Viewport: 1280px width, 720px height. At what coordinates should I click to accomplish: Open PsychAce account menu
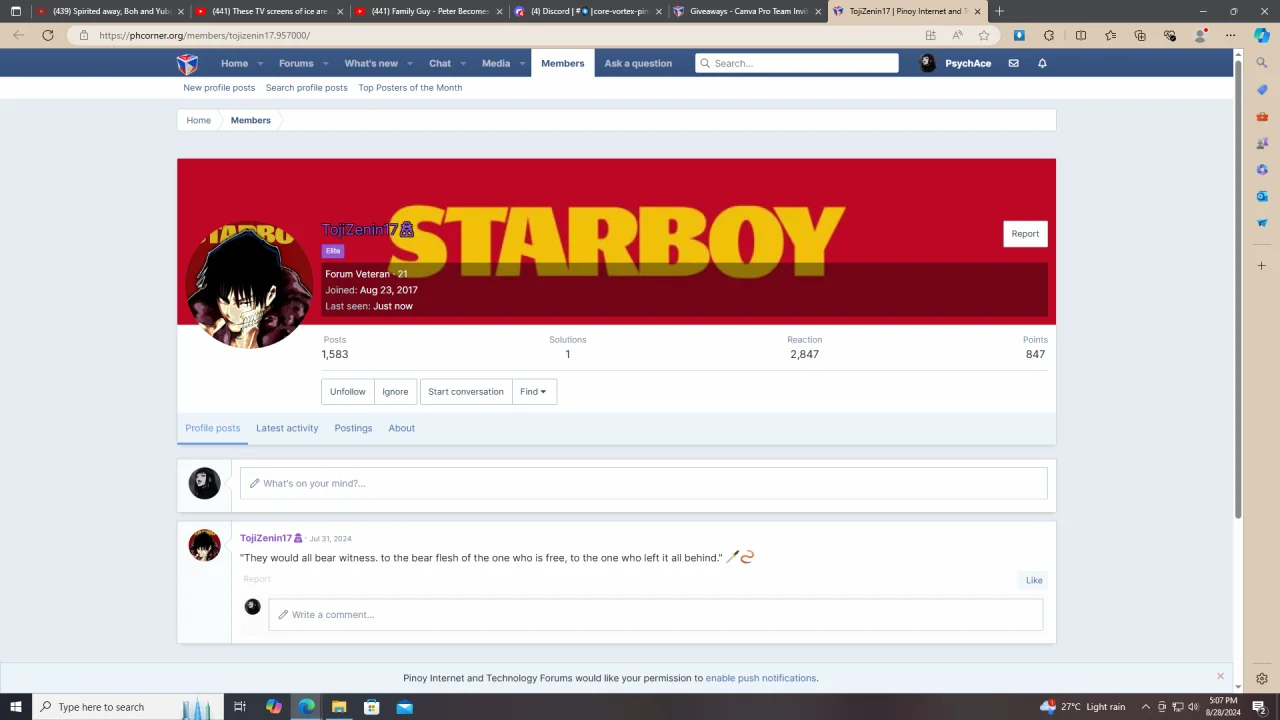pyautogui.click(x=956, y=63)
